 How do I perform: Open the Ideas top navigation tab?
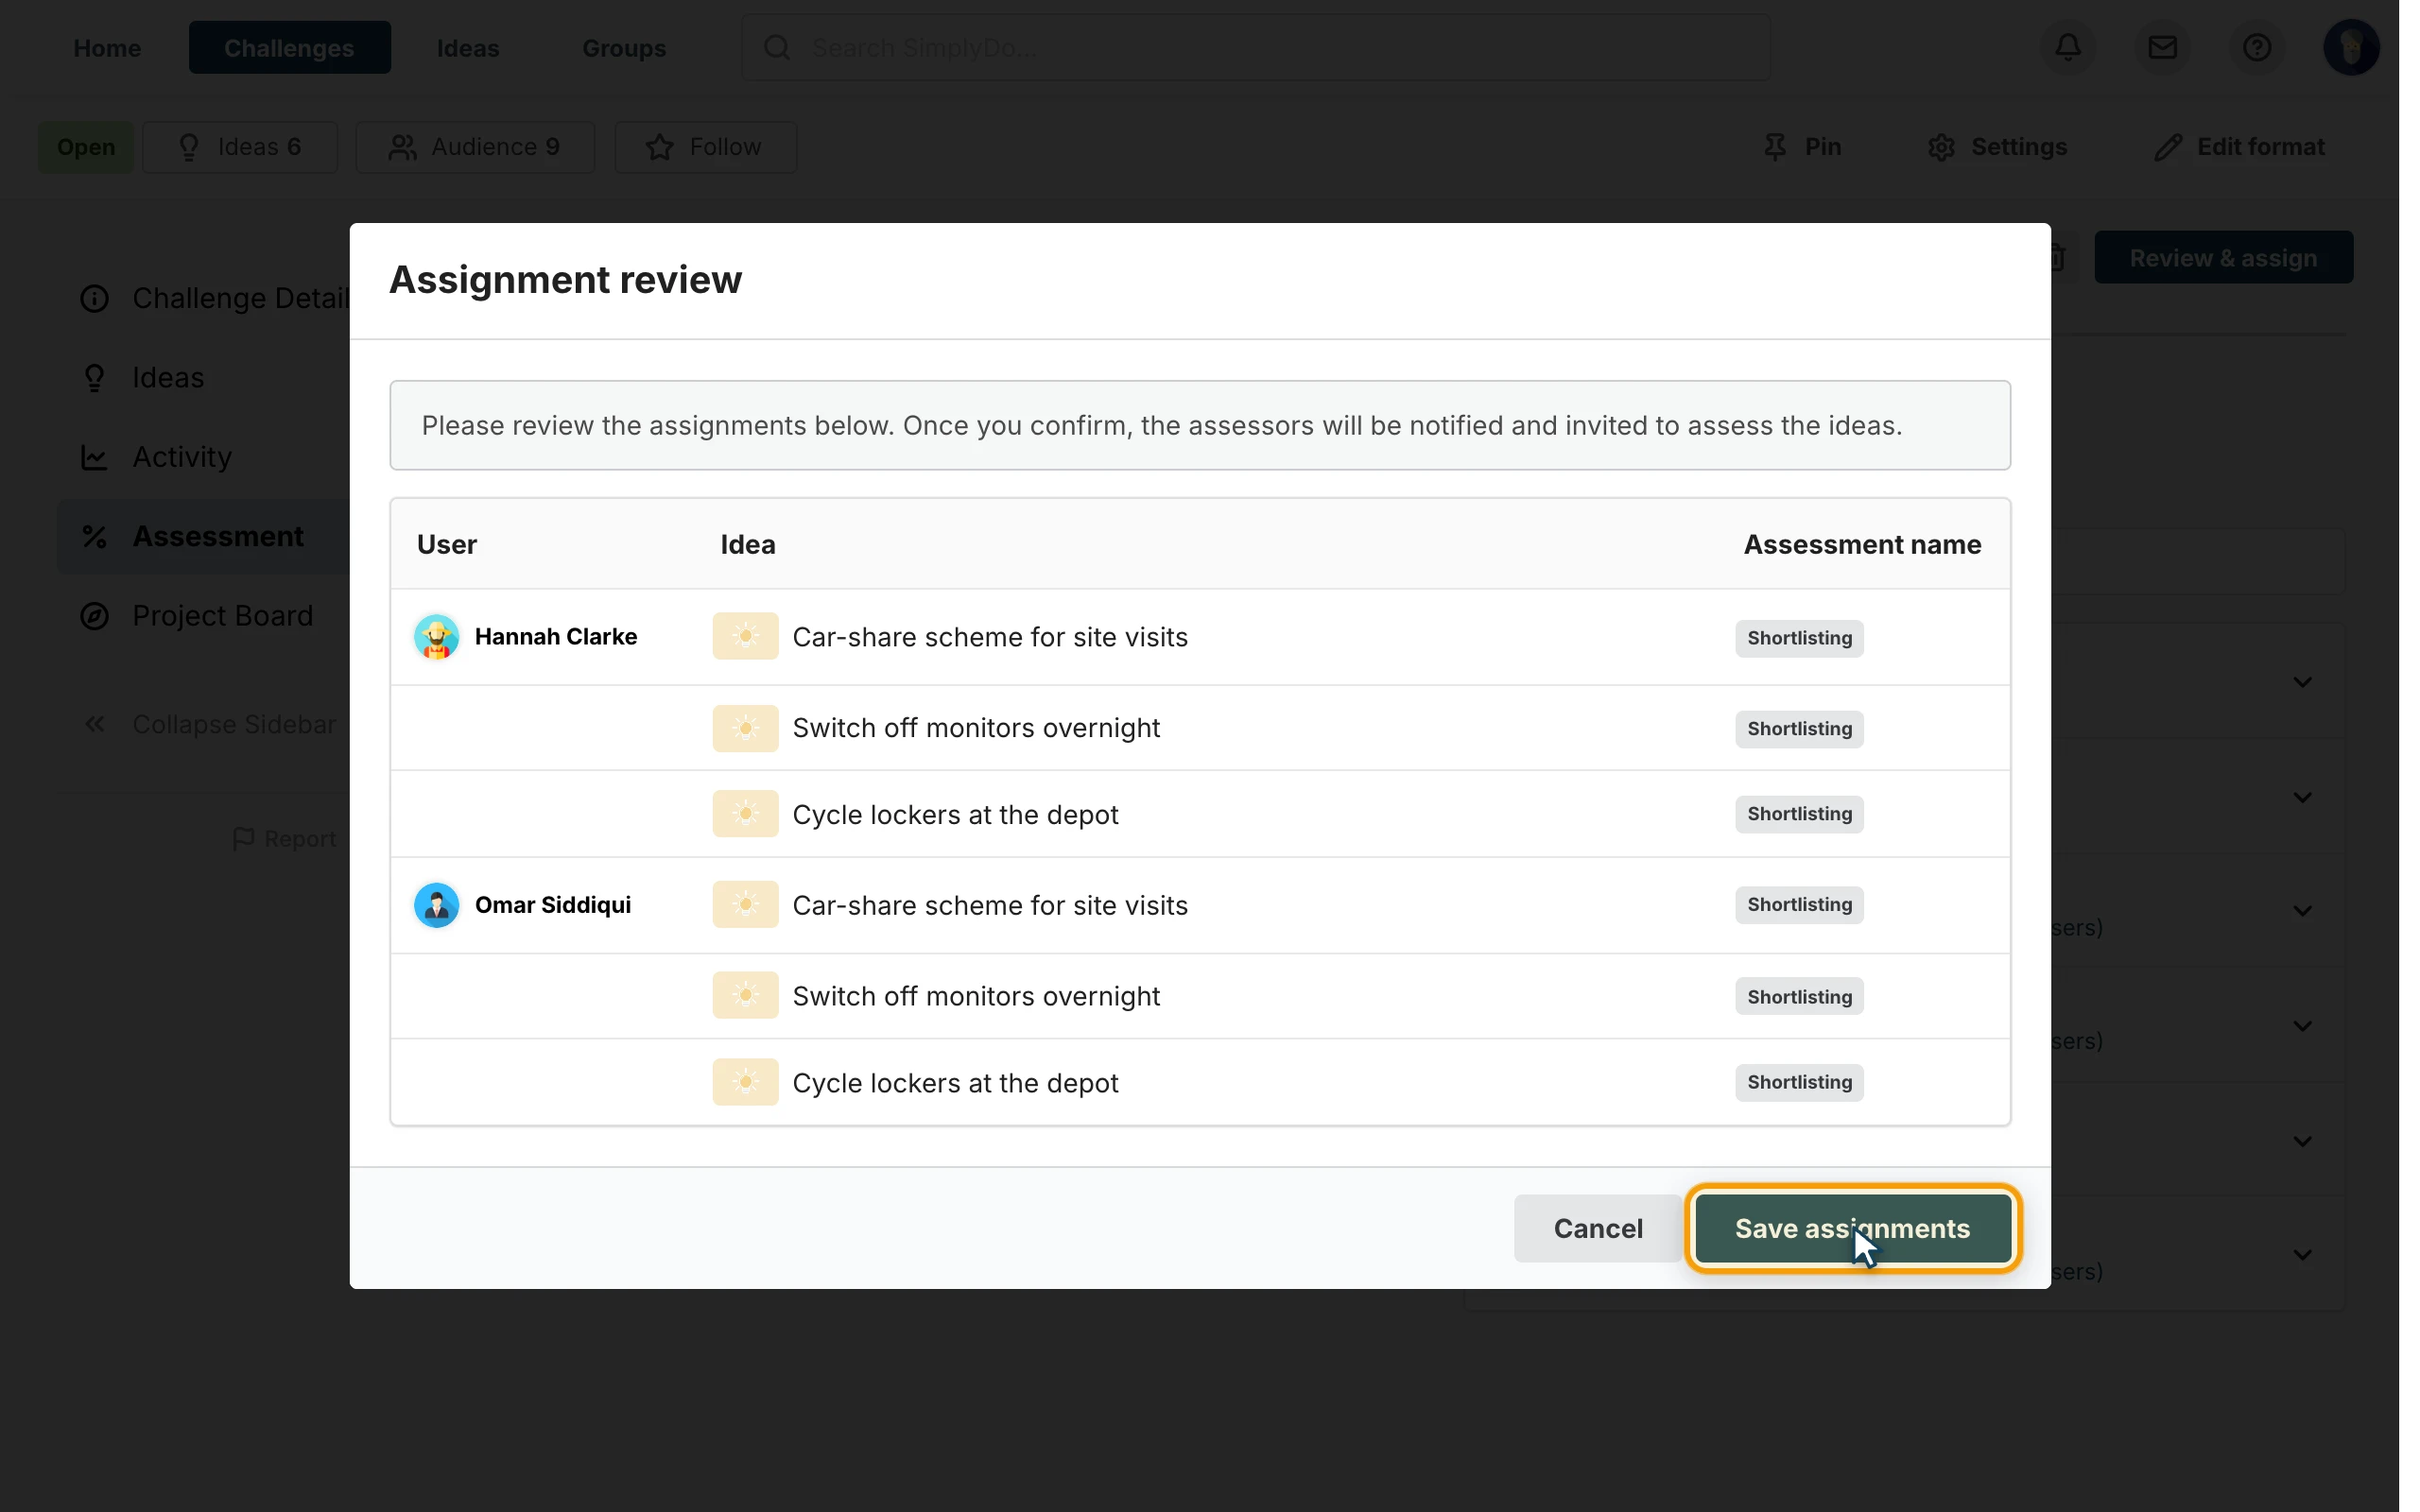pos(468,47)
